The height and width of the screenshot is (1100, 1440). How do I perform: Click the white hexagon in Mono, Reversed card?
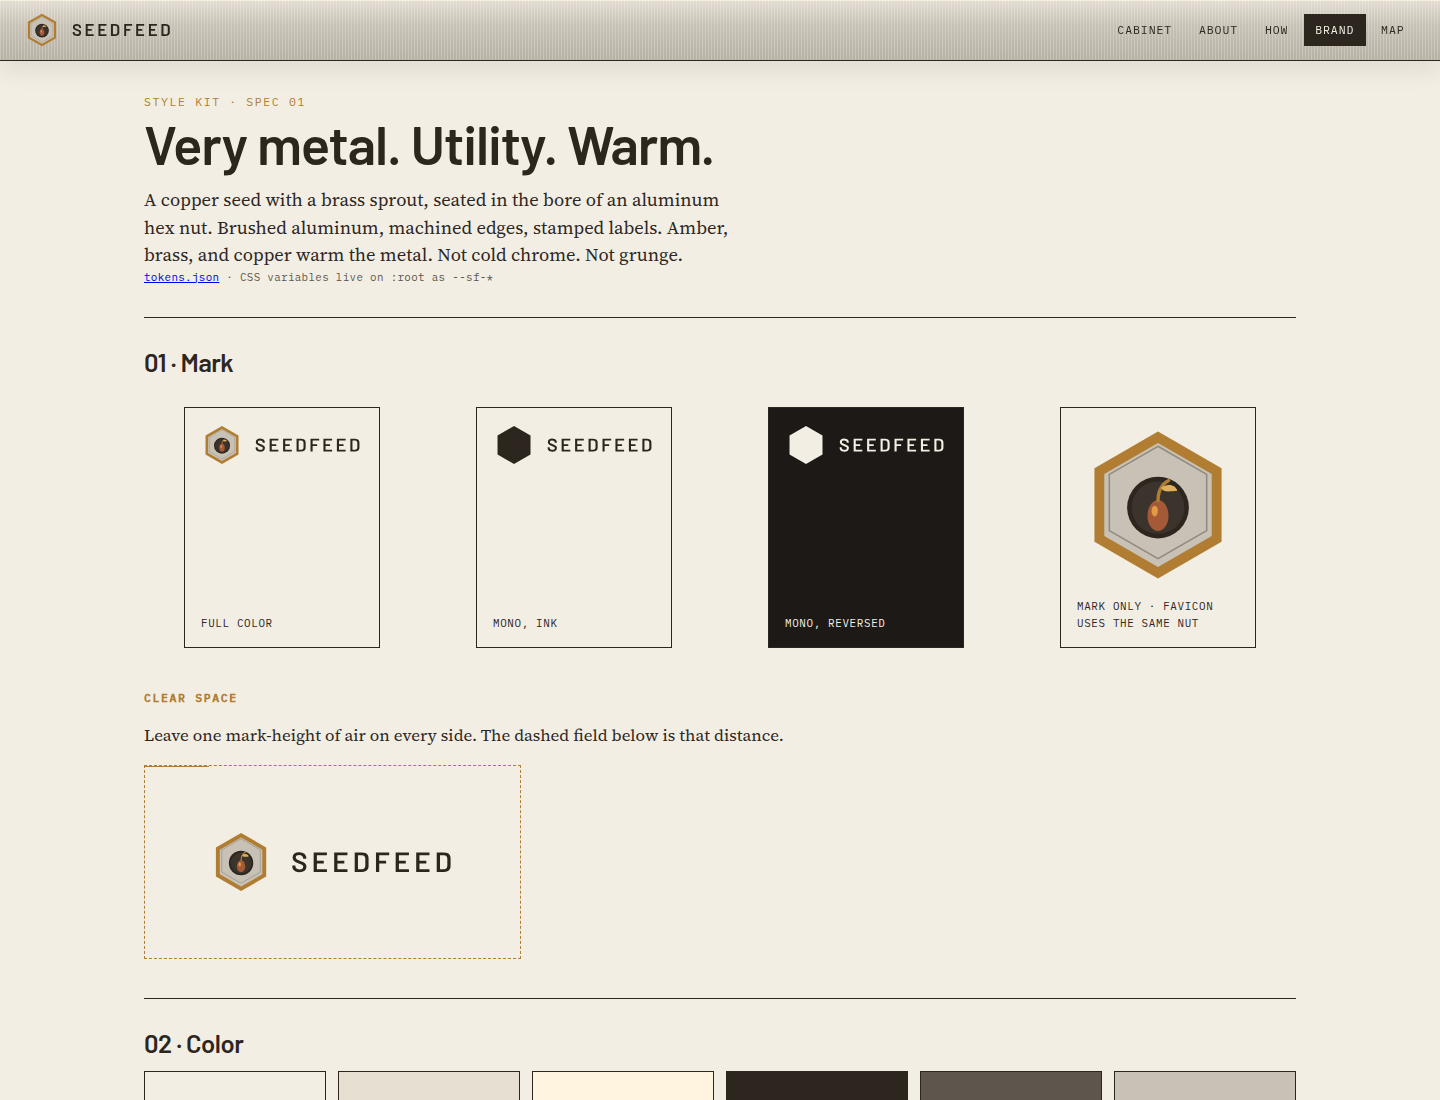pos(806,445)
